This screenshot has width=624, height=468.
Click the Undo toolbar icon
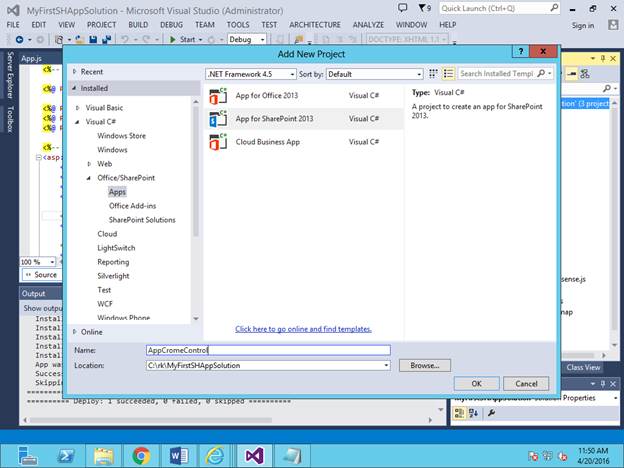125,39
